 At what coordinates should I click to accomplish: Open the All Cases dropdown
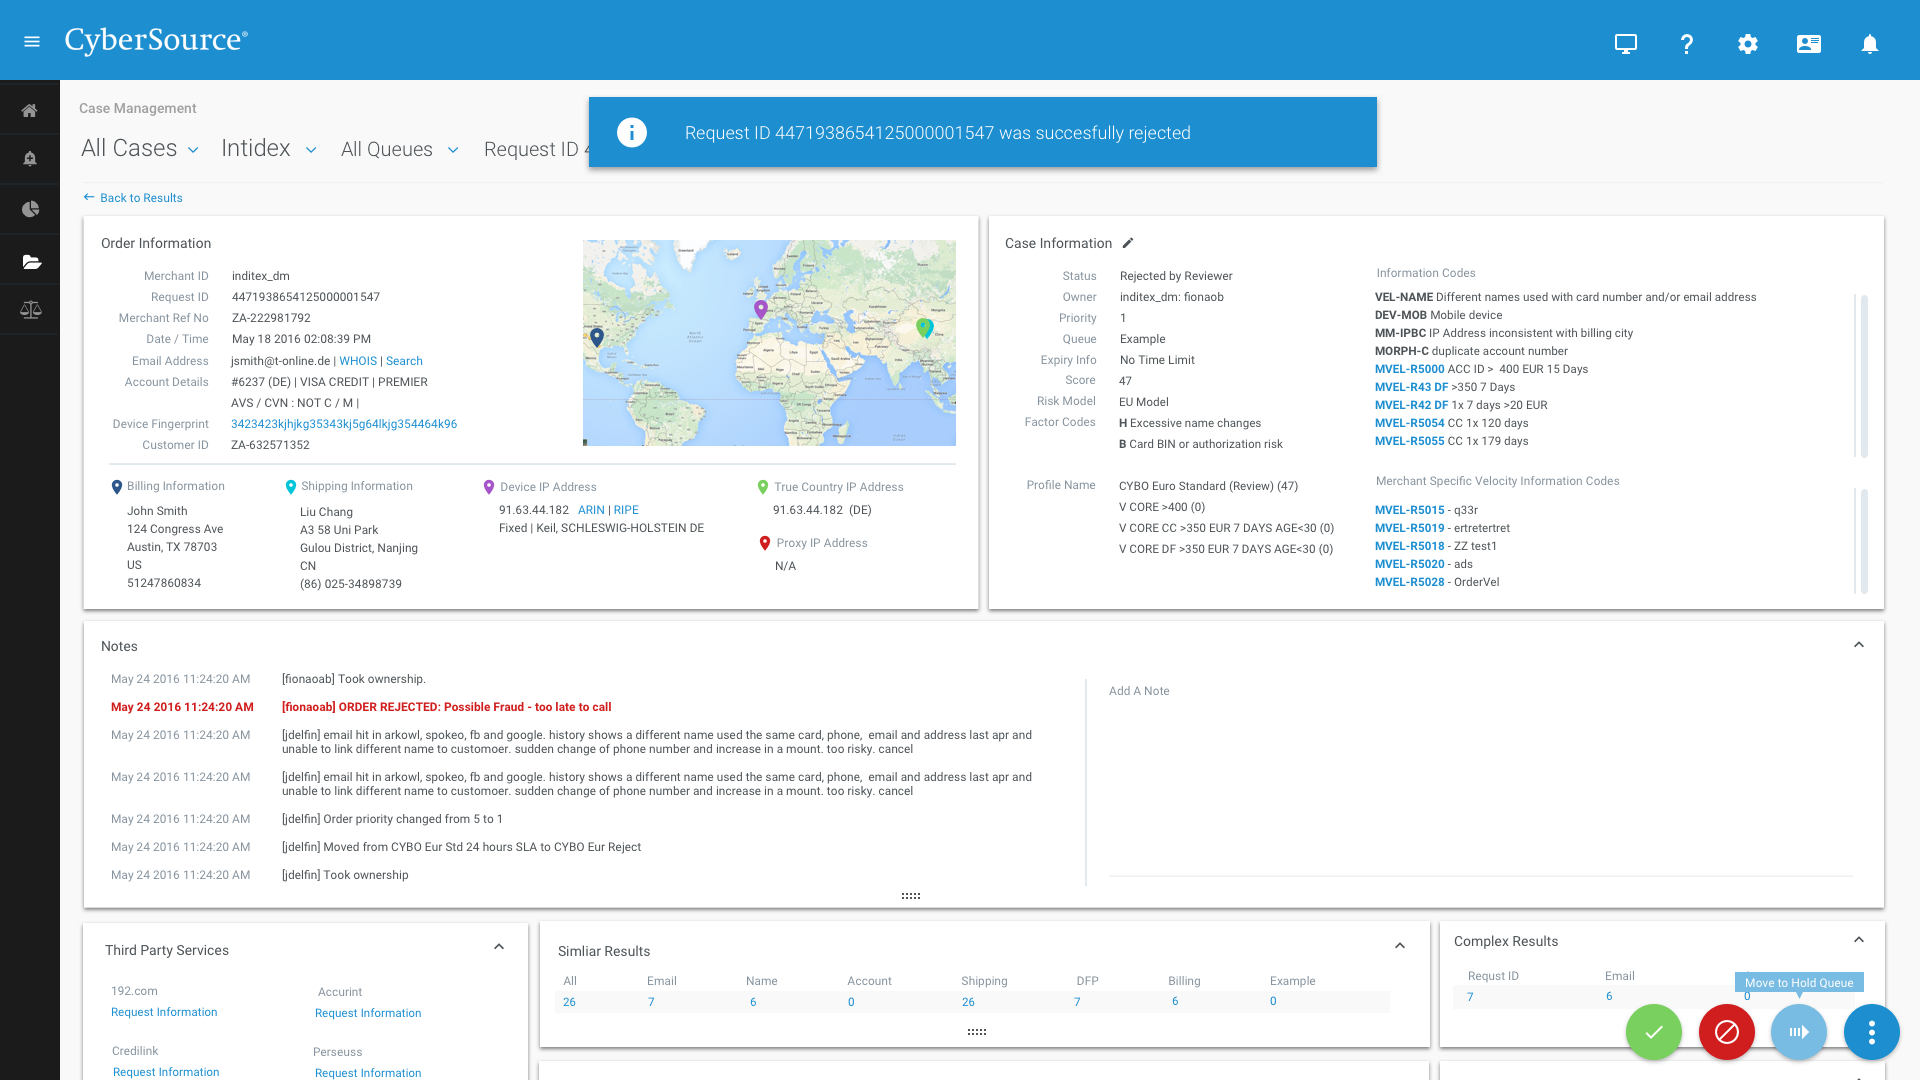click(140, 148)
